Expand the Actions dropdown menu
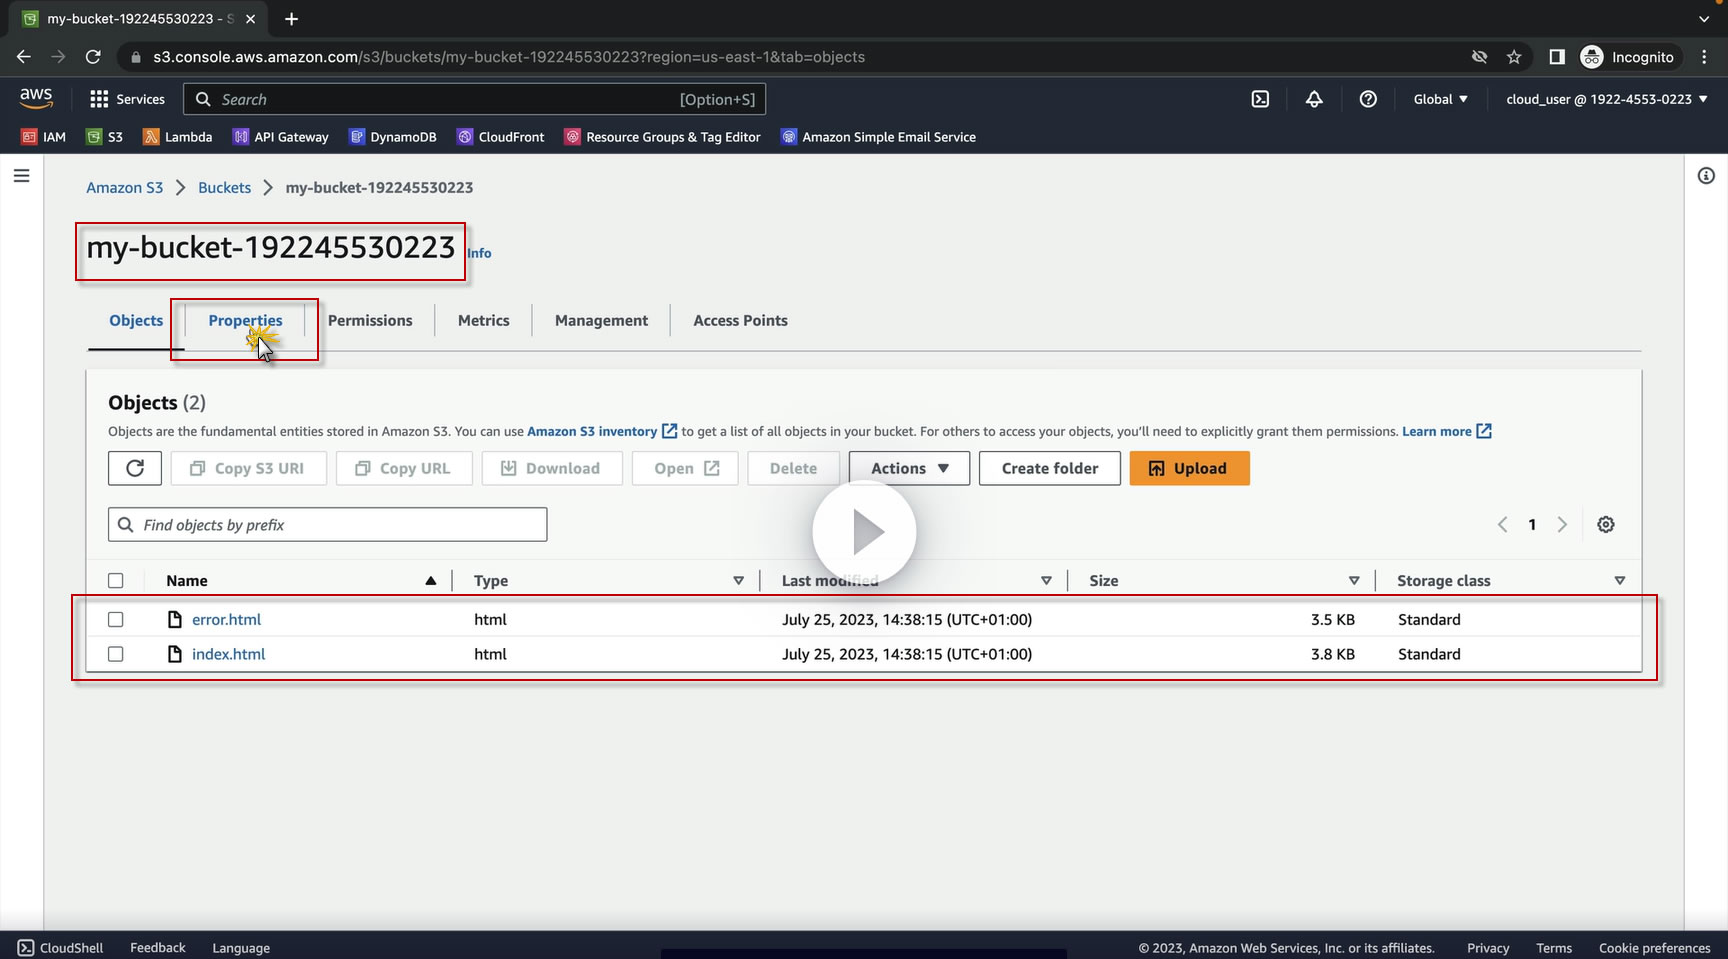1728x959 pixels. pyautogui.click(x=909, y=468)
